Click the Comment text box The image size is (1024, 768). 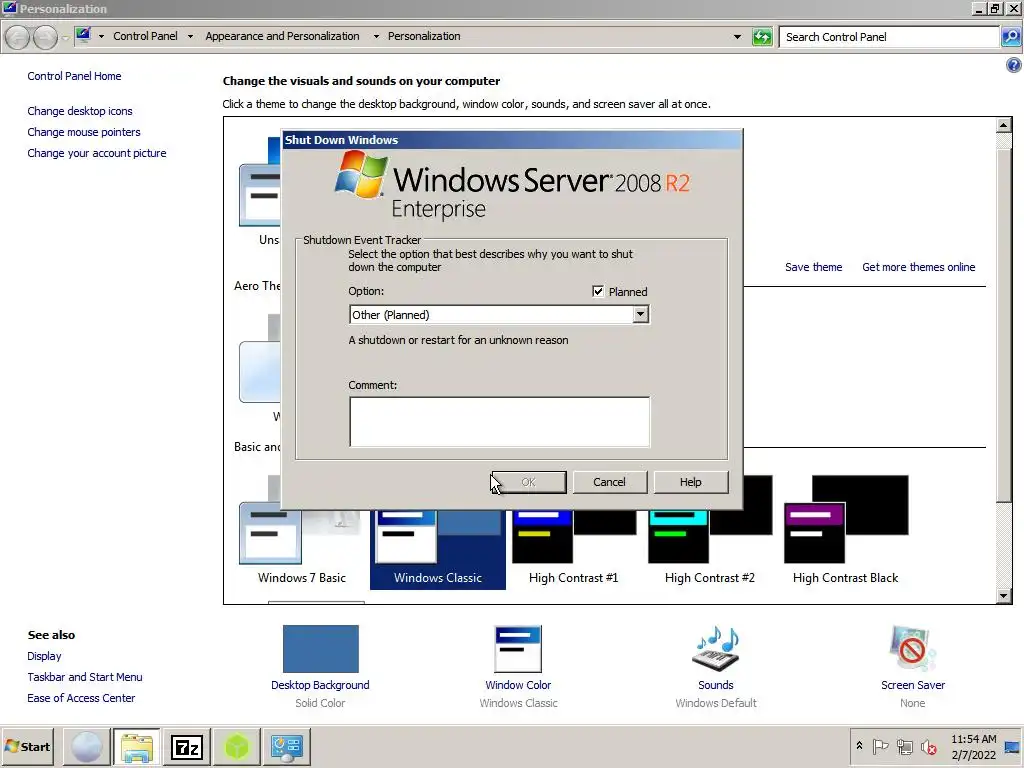click(x=500, y=422)
